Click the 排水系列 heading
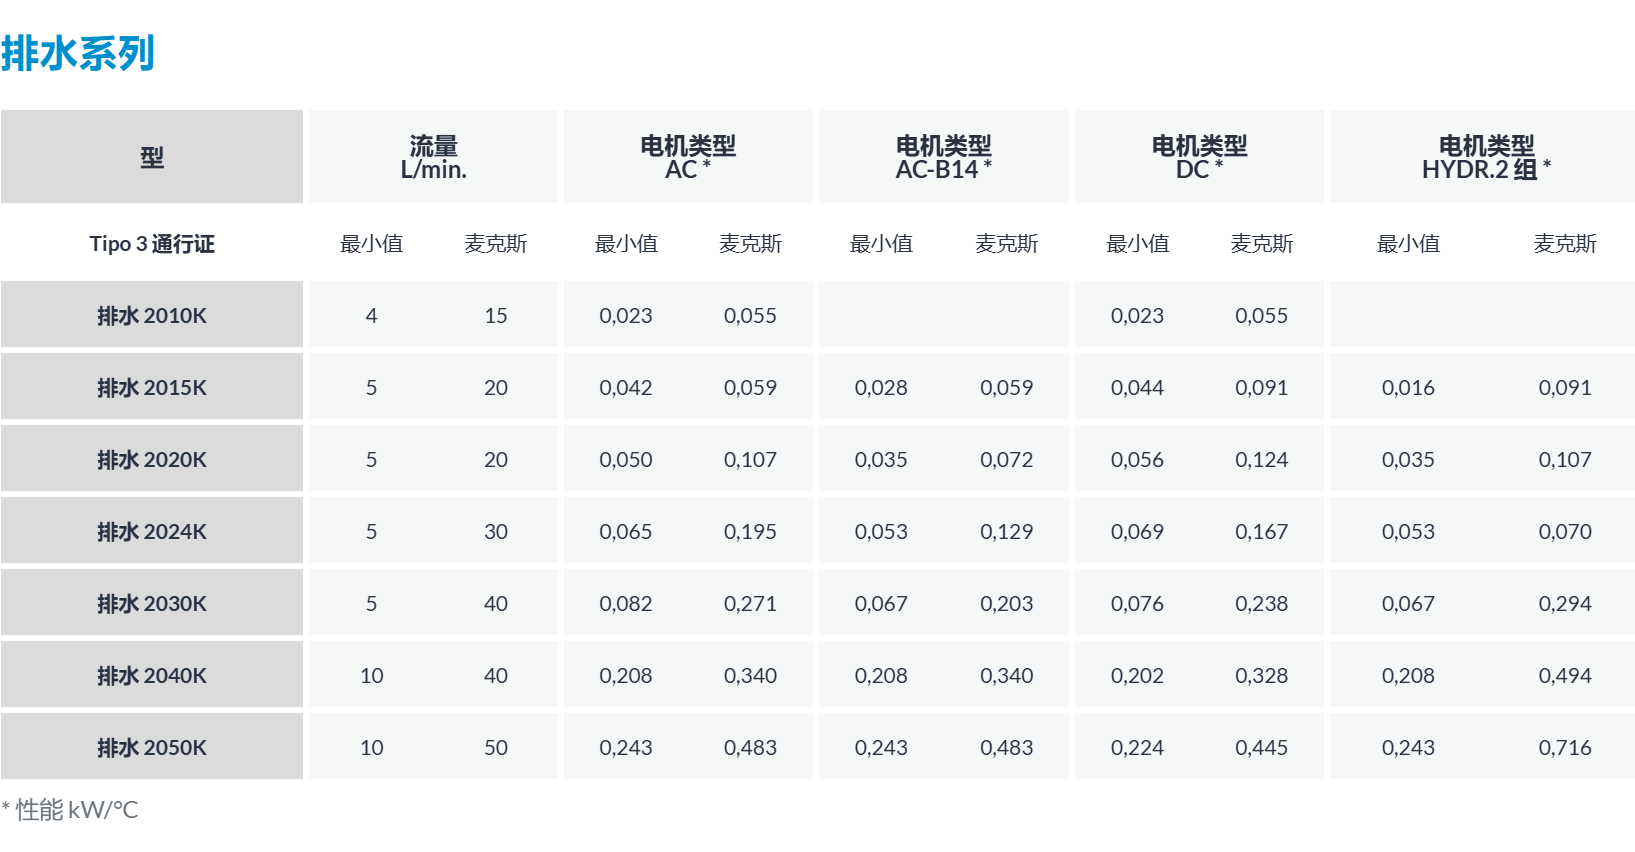The height and width of the screenshot is (852, 1635). point(78,53)
